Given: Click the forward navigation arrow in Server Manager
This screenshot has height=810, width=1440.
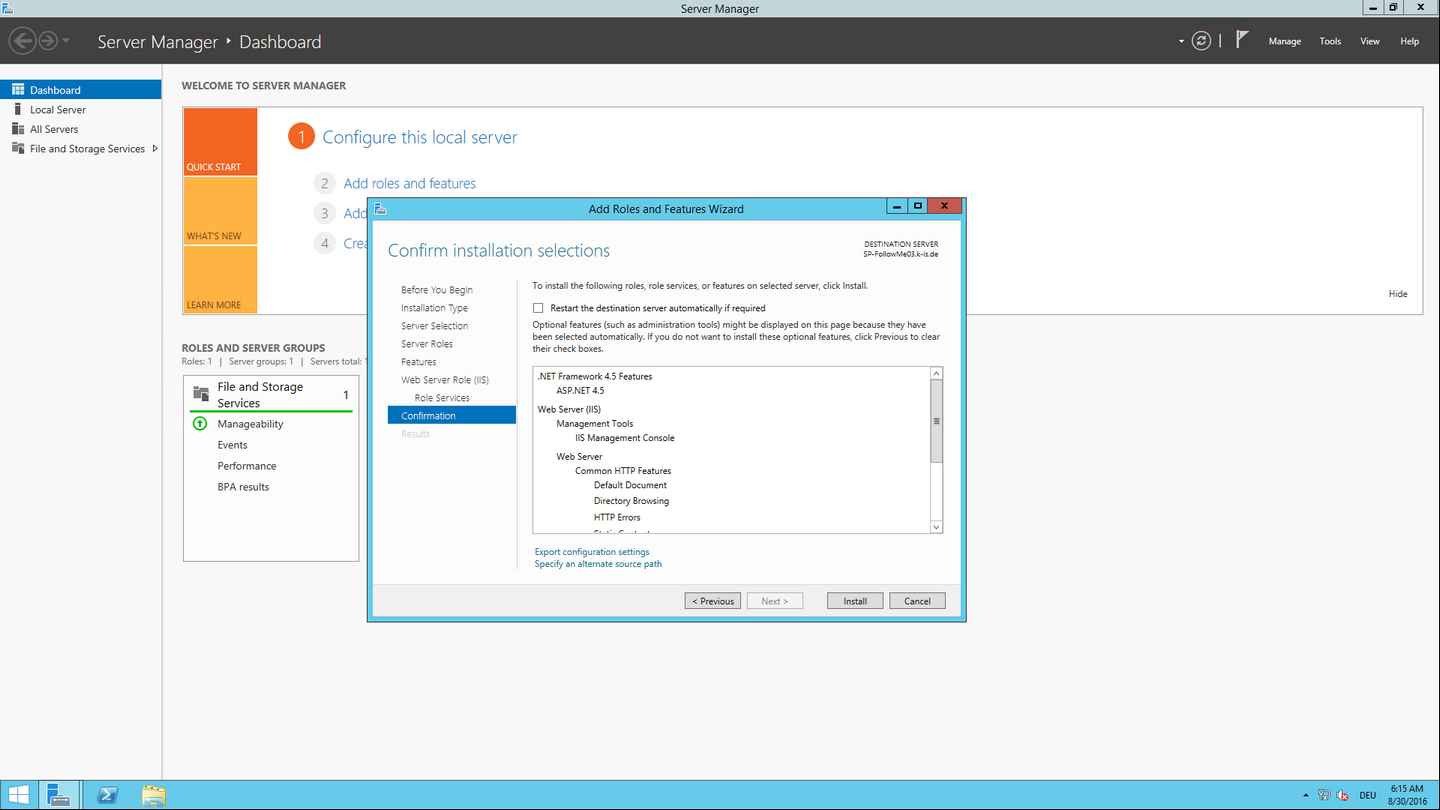Looking at the screenshot, I should (x=47, y=41).
